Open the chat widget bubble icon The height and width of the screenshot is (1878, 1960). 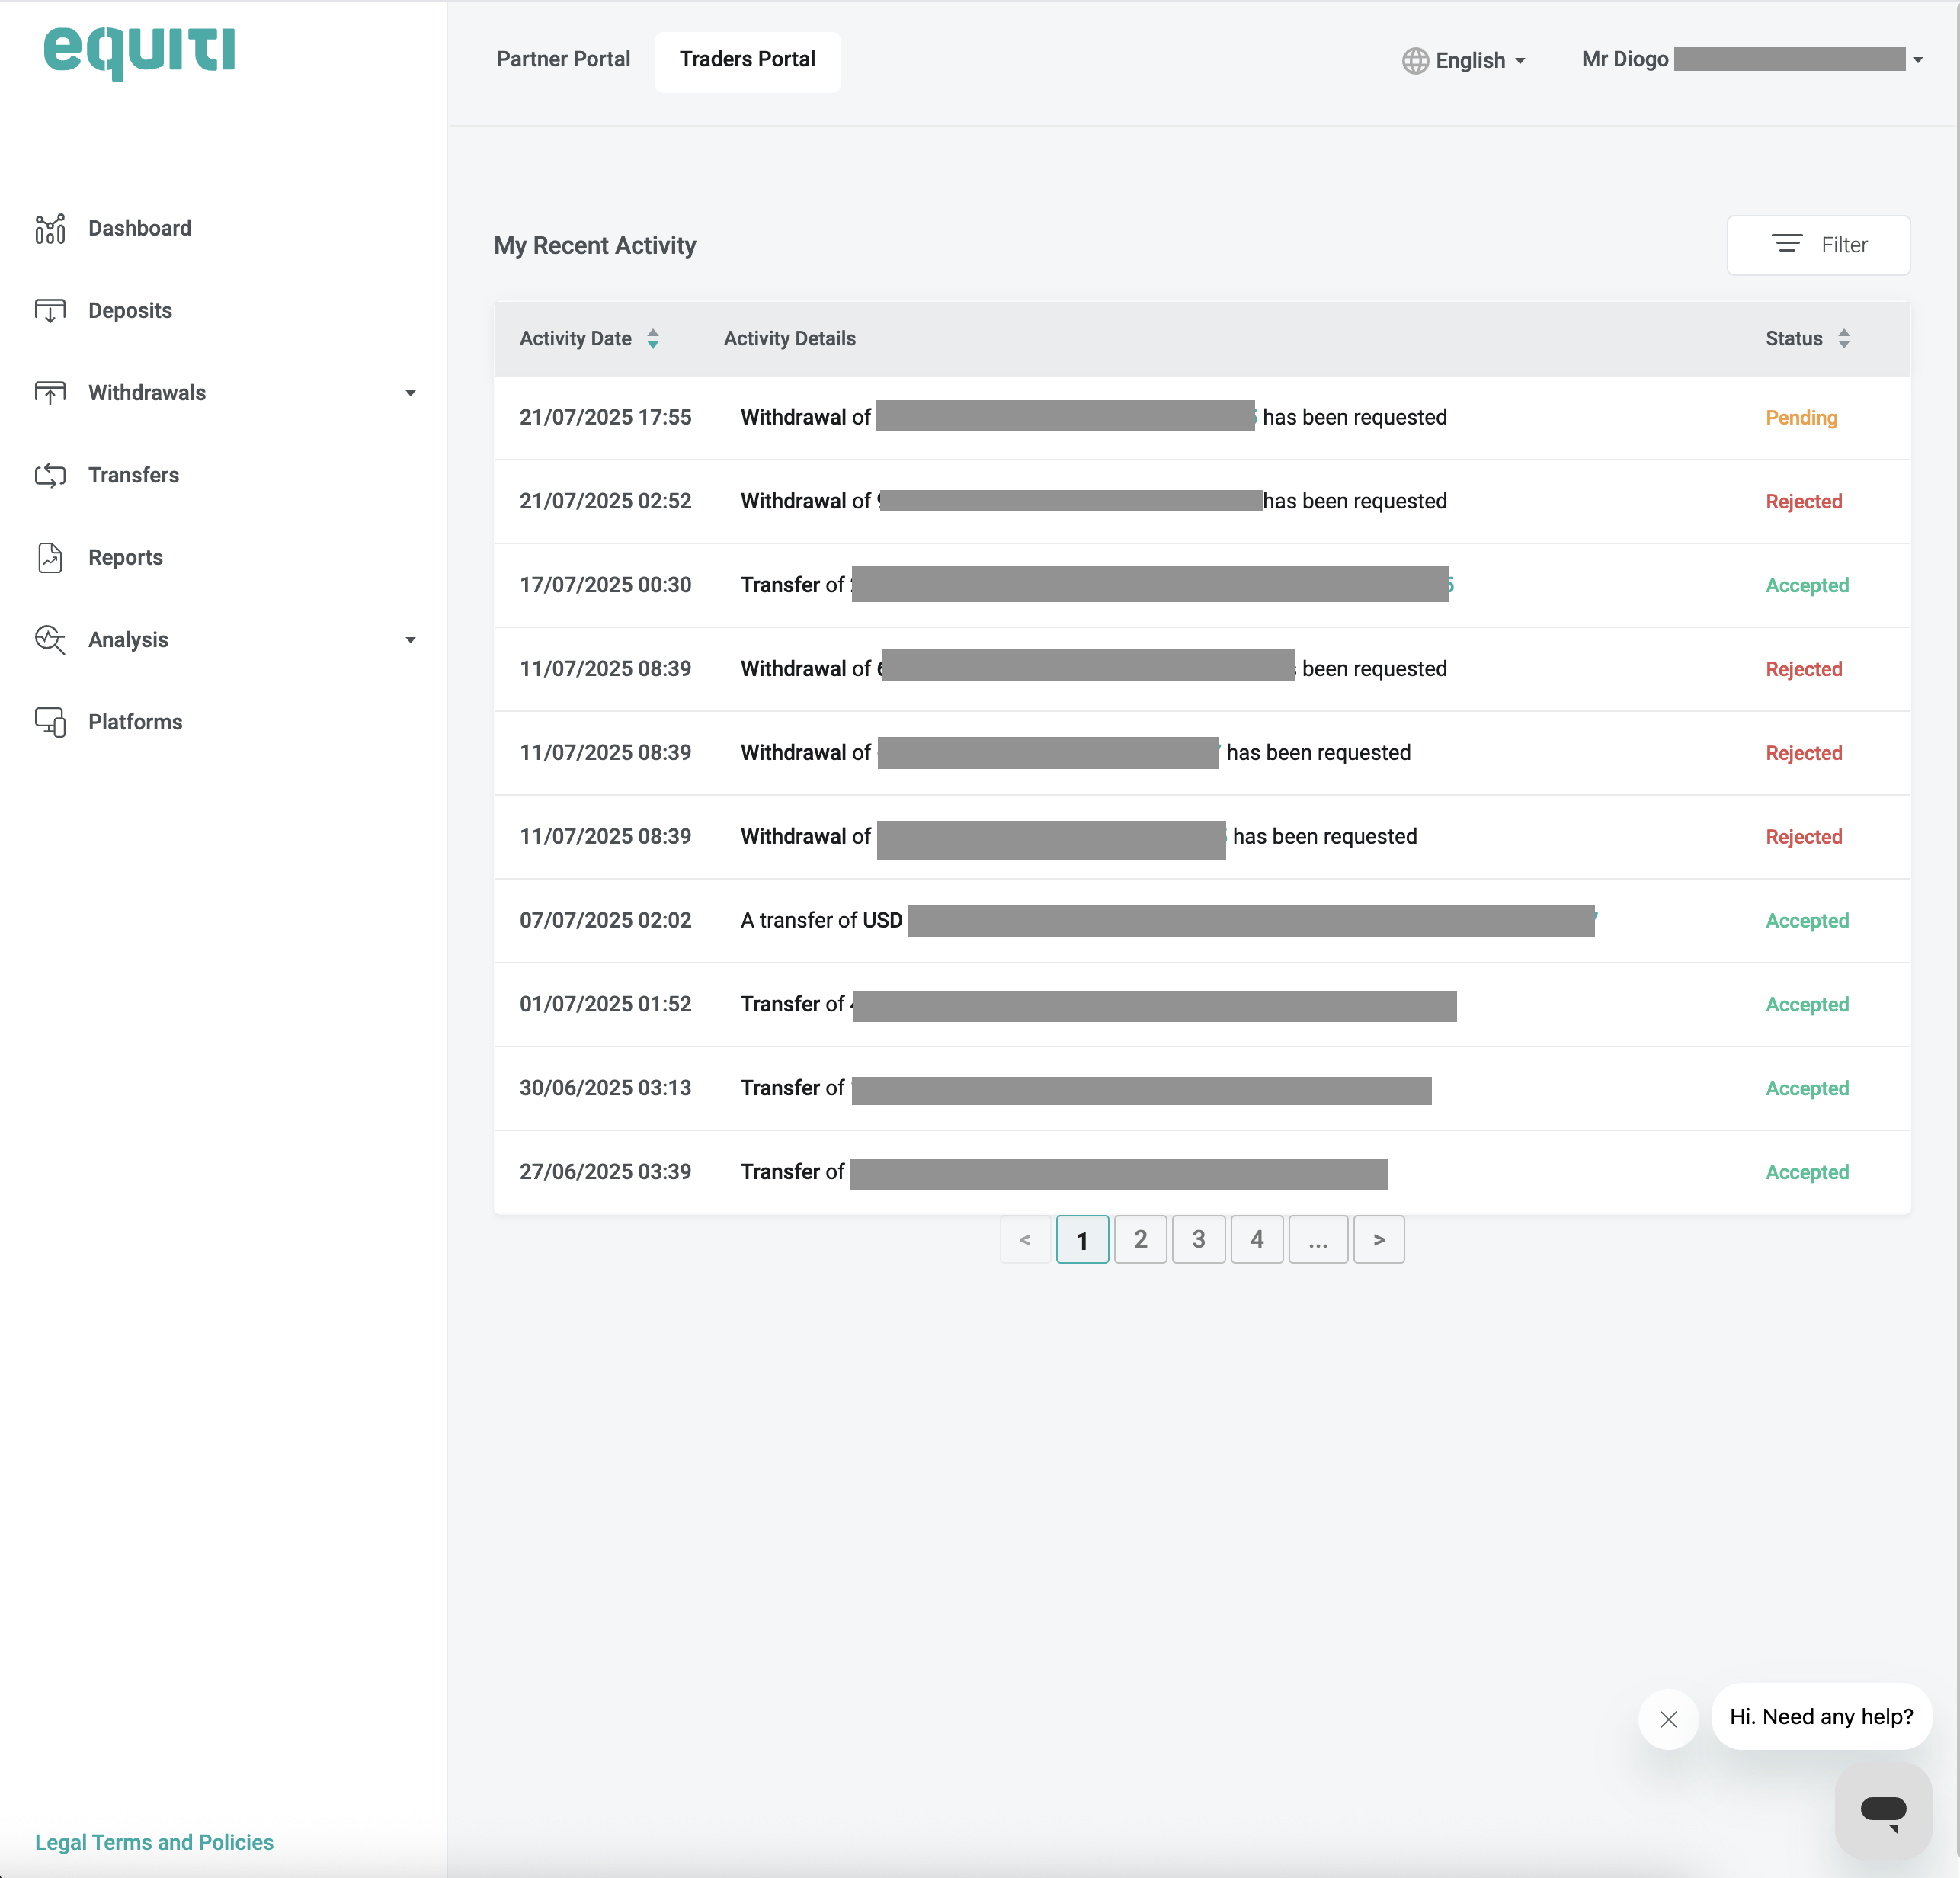[x=1882, y=1811]
